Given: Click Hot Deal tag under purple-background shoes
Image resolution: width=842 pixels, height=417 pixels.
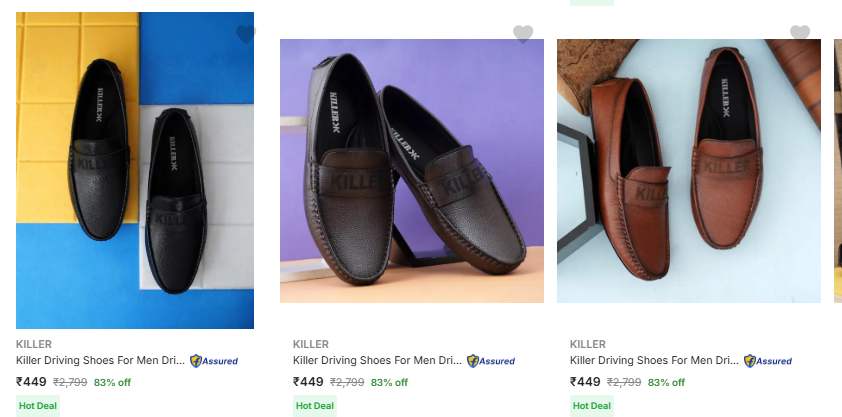Looking at the screenshot, I should coord(314,405).
